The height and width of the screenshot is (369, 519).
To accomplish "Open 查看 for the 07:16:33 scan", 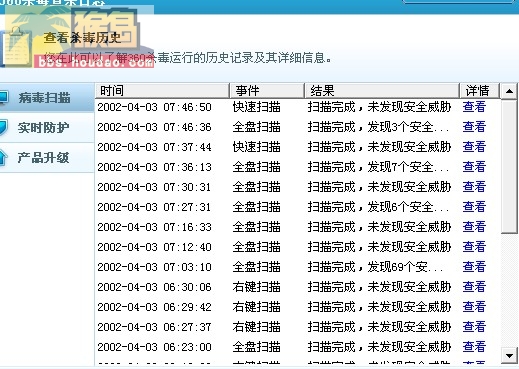I will tap(474, 227).
